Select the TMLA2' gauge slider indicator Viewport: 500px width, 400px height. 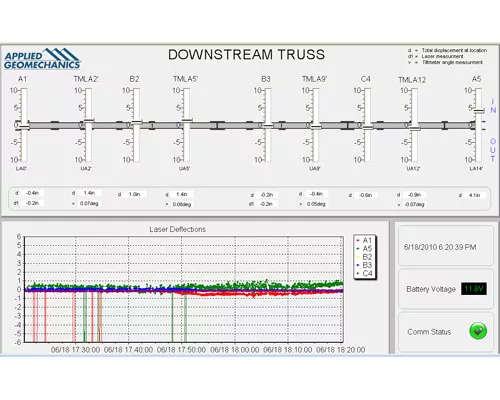coord(89,120)
